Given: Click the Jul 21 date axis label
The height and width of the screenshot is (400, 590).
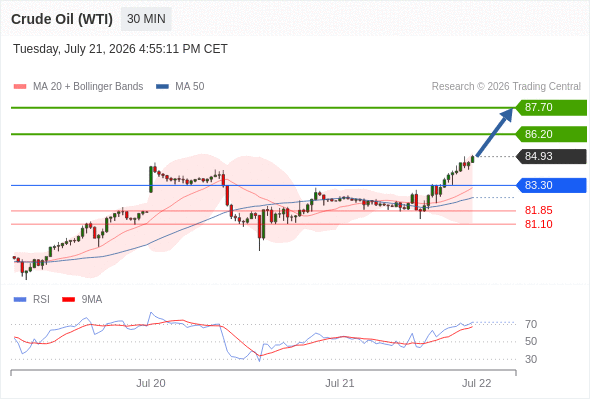Looking at the screenshot, I should [339, 383].
